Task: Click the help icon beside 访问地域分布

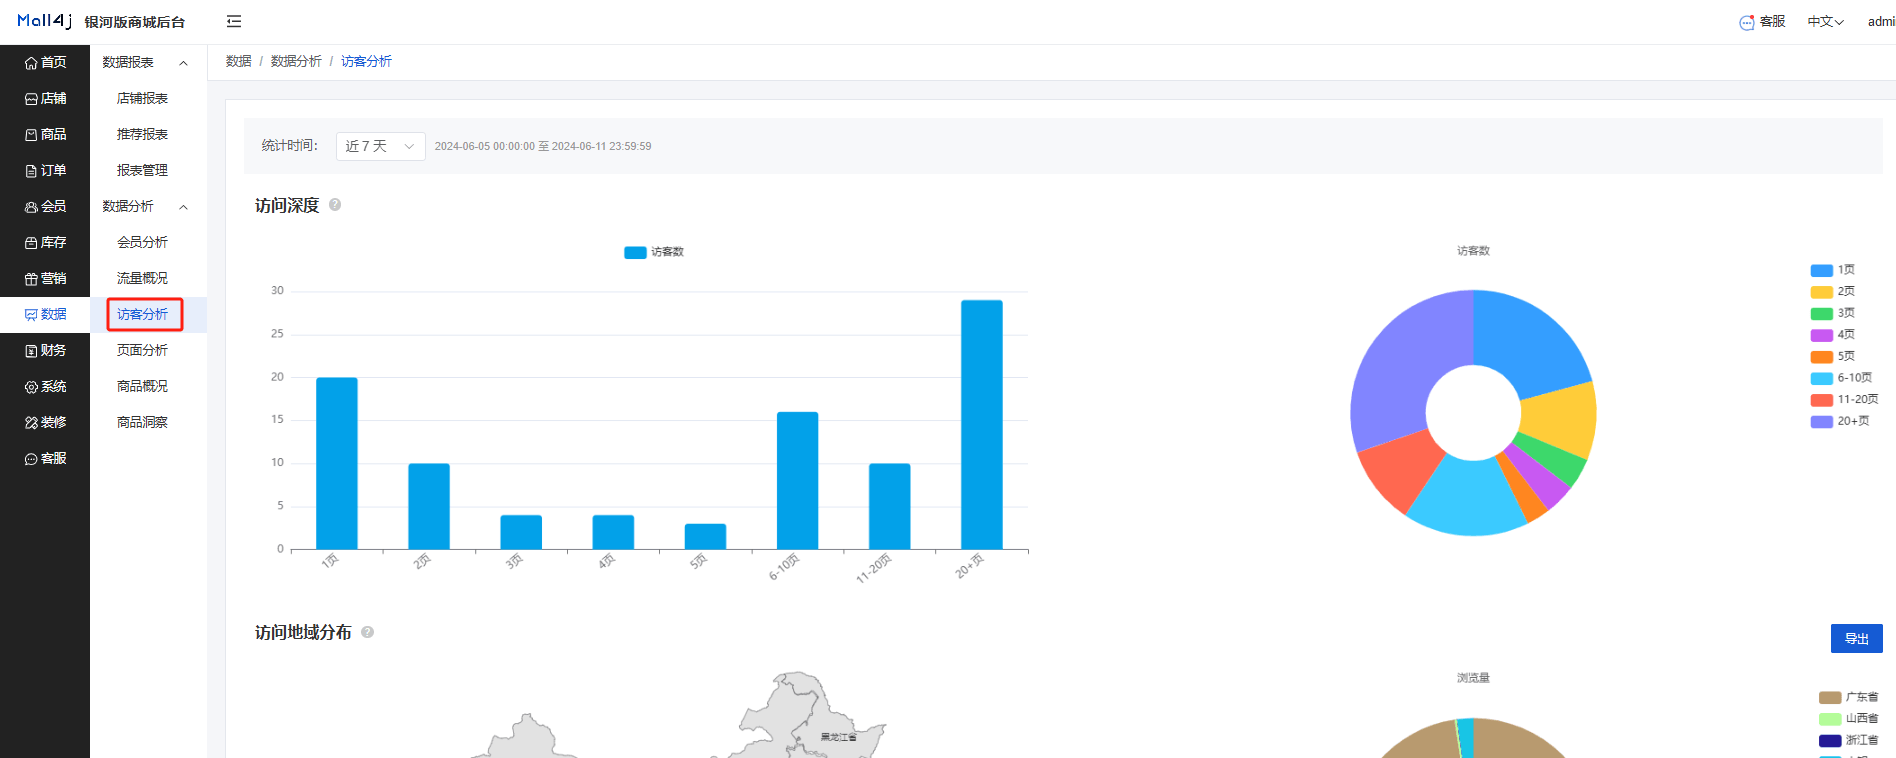Action: 367,632
